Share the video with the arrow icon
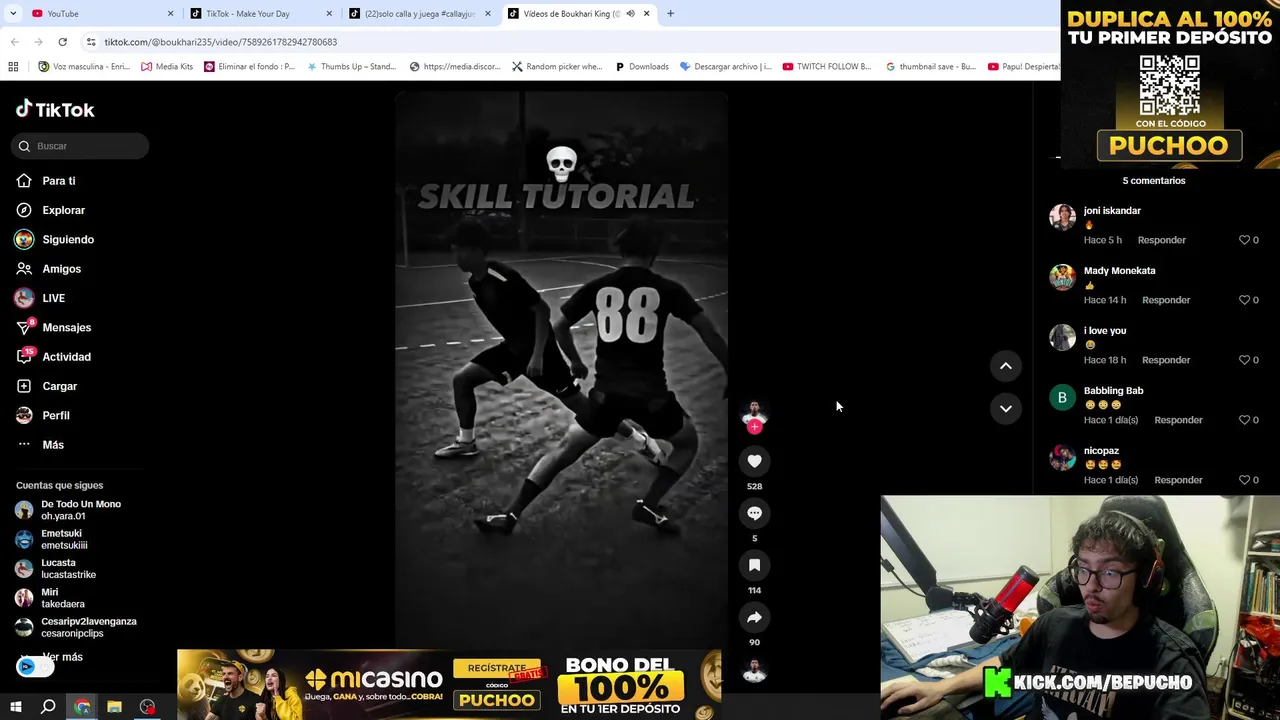 (x=754, y=617)
